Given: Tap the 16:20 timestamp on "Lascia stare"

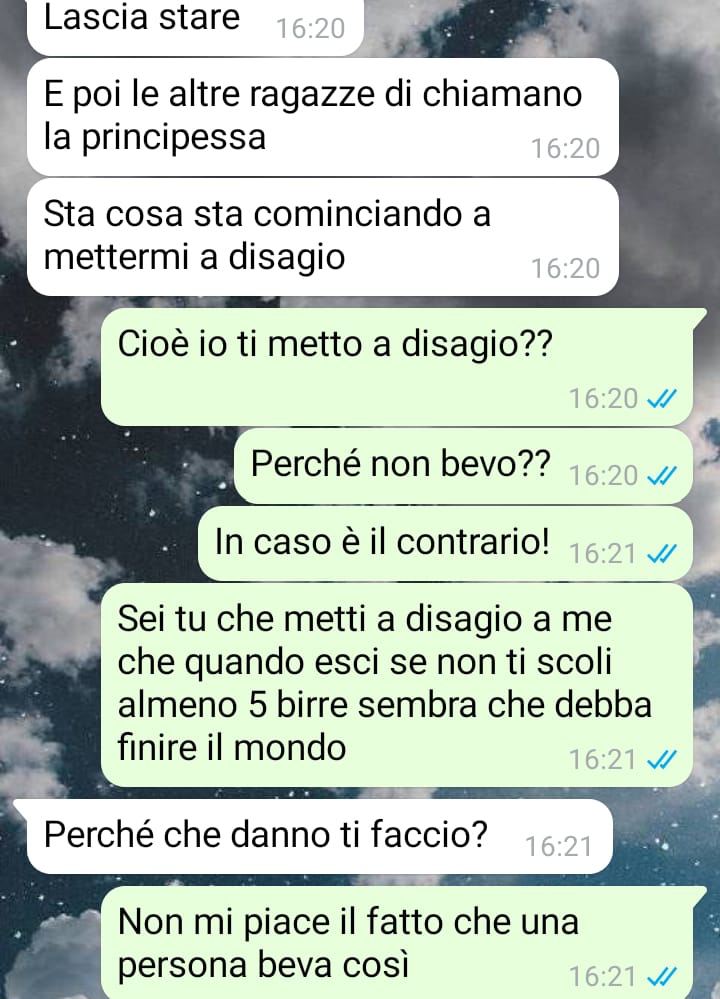Looking at the screenshot, I should coord(310,29).
